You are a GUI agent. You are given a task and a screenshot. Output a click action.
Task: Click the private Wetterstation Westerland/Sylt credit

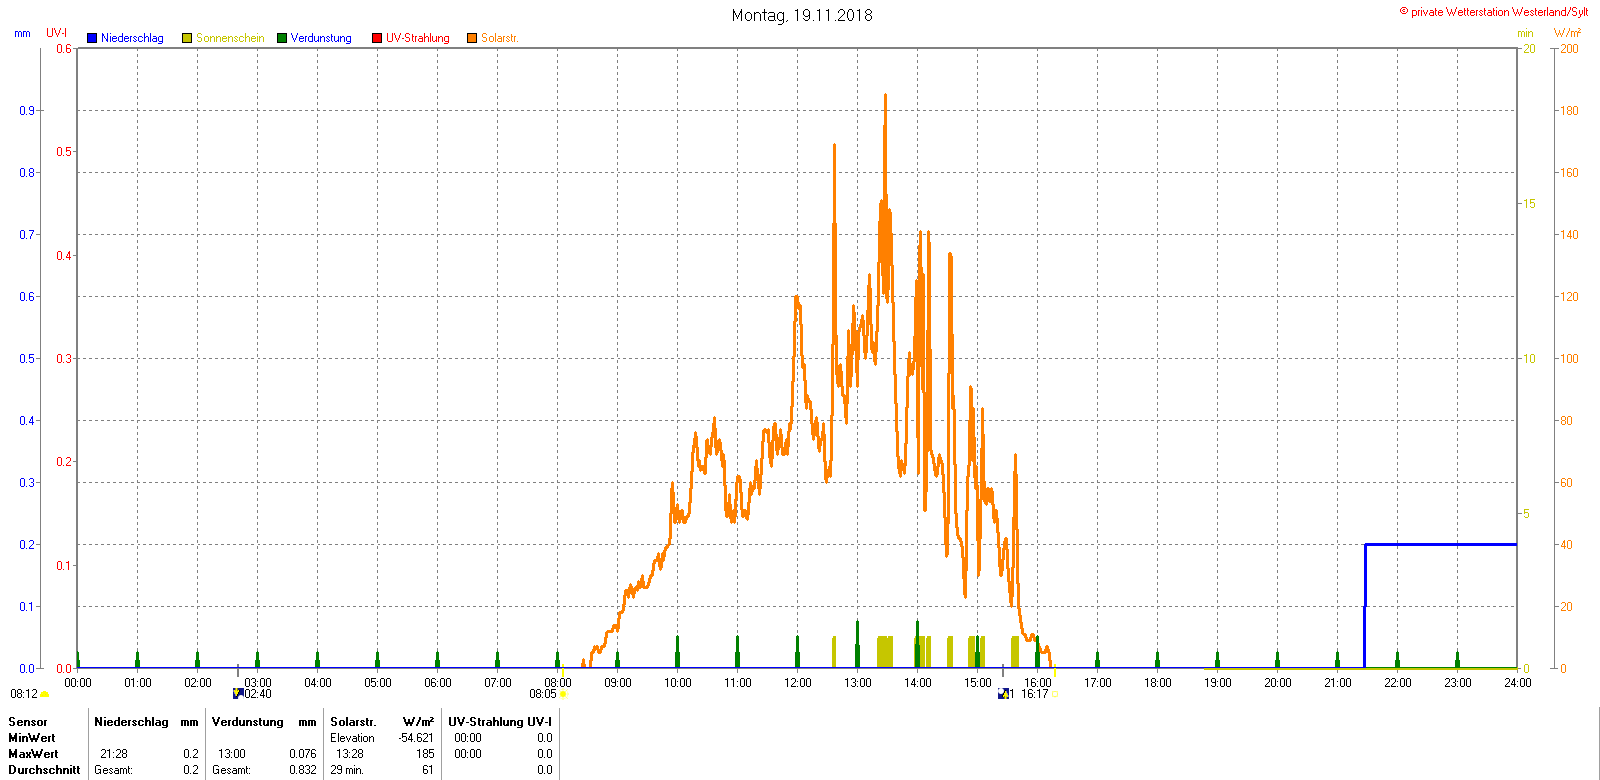tap(1494, 12)
